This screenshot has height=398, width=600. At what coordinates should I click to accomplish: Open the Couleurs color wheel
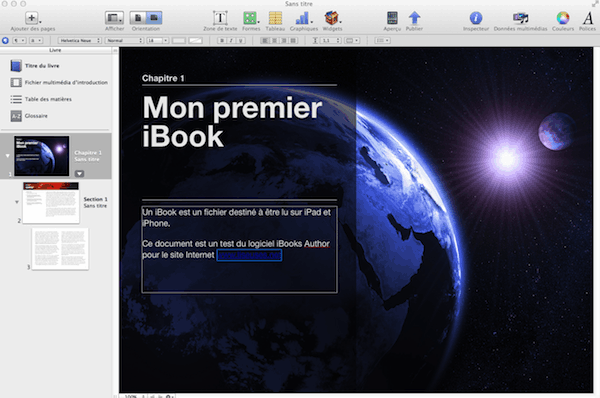point(563,18)
